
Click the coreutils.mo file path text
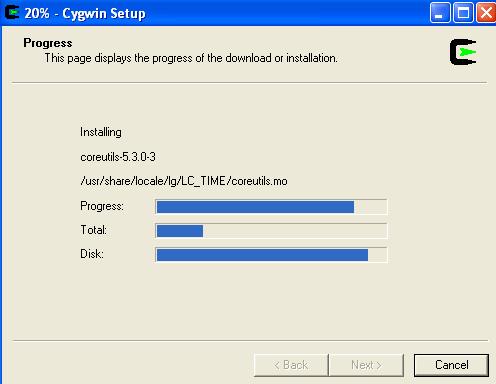click(184, 181)
